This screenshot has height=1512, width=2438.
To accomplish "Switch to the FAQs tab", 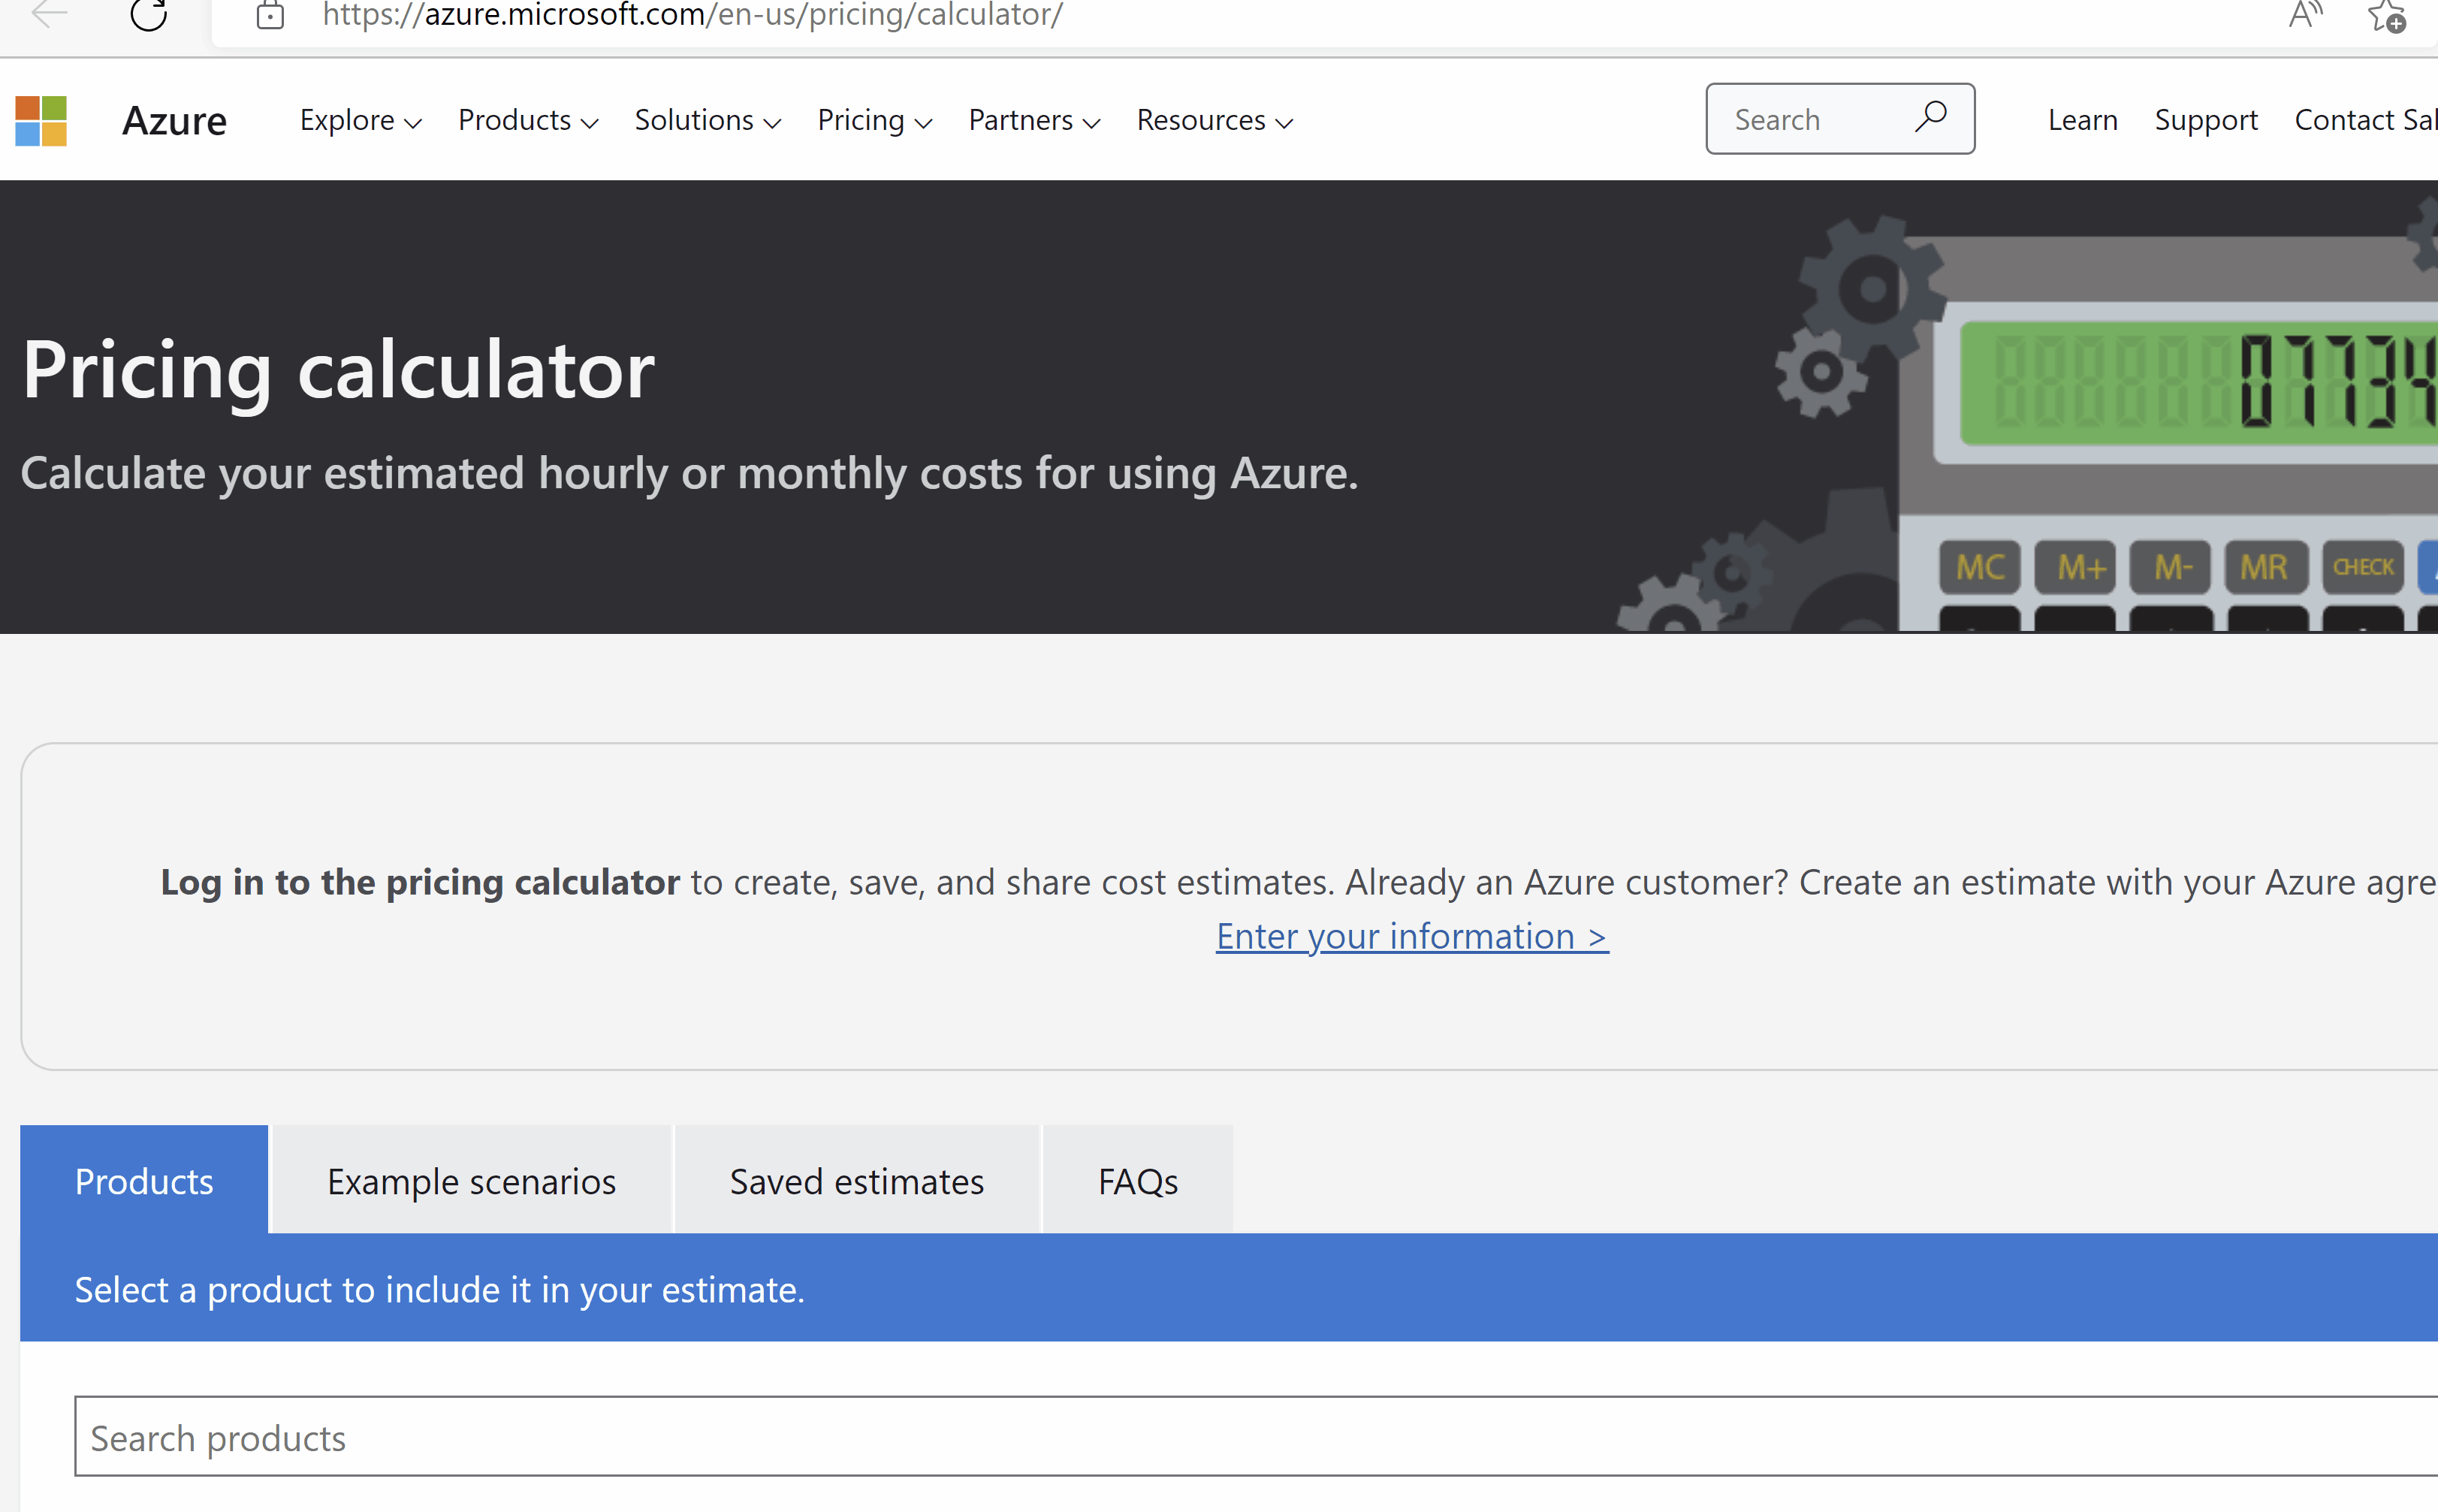I will coord(1138,1180).
